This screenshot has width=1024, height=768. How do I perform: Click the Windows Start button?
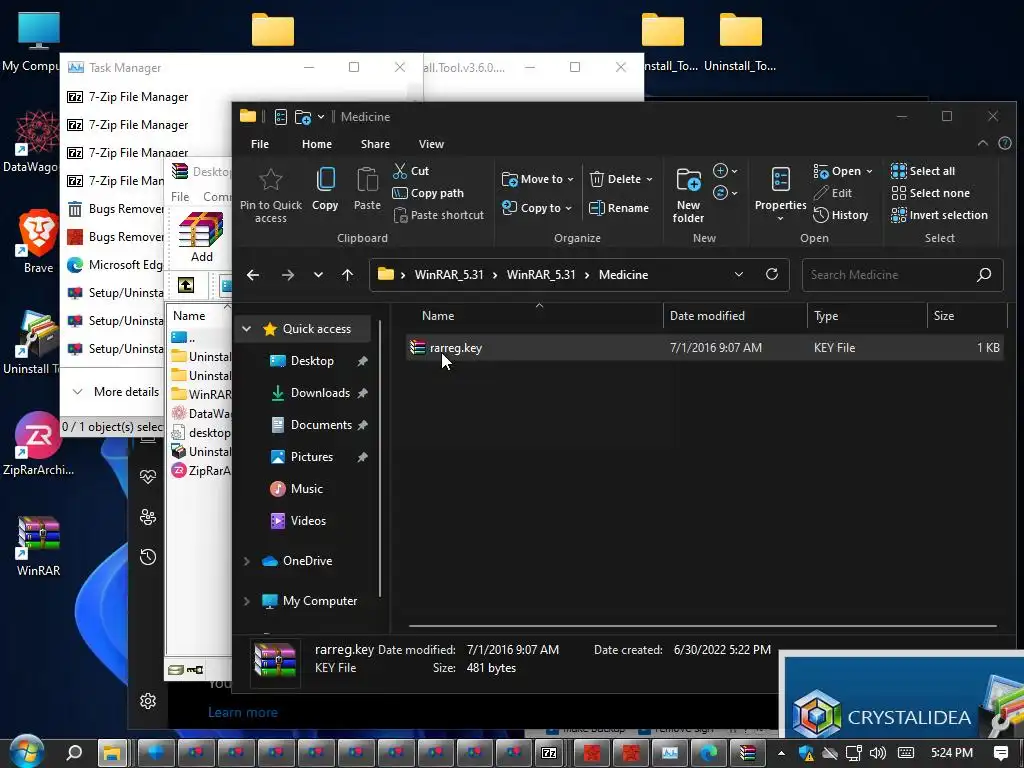pos(26,752)
